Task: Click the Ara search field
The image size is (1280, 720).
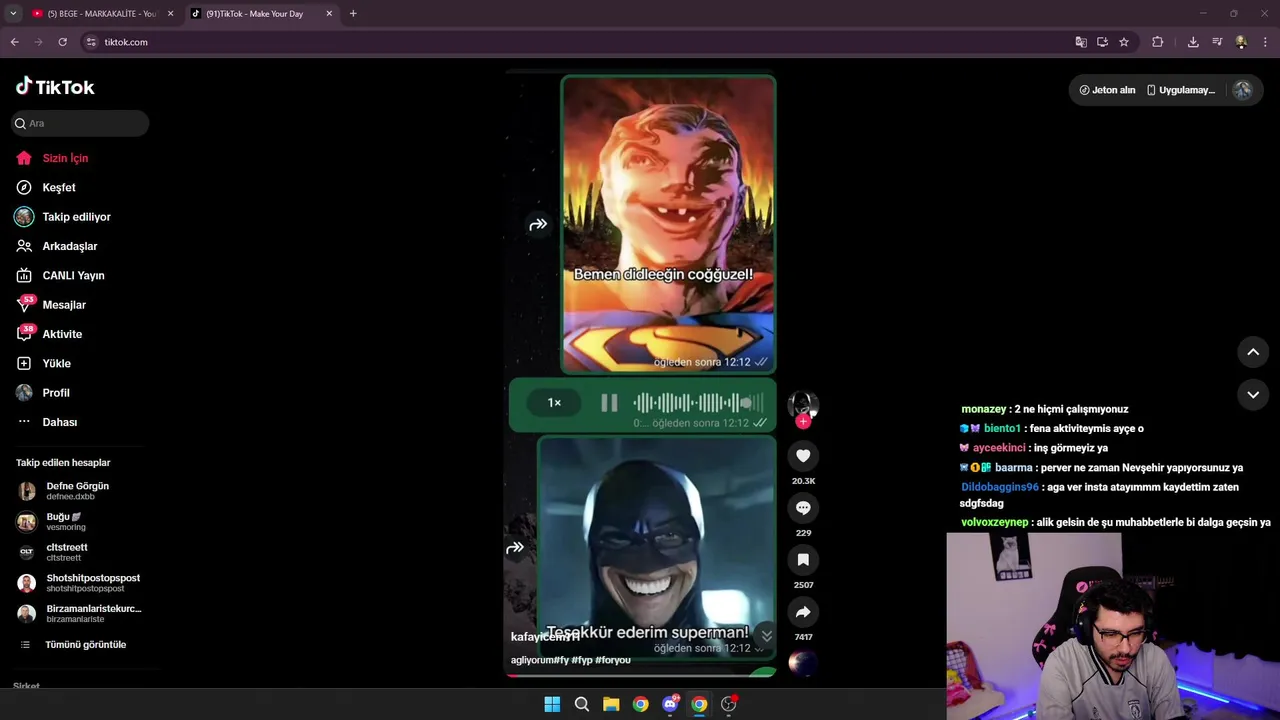Action: pyautogui.click(x=80, y=123)
